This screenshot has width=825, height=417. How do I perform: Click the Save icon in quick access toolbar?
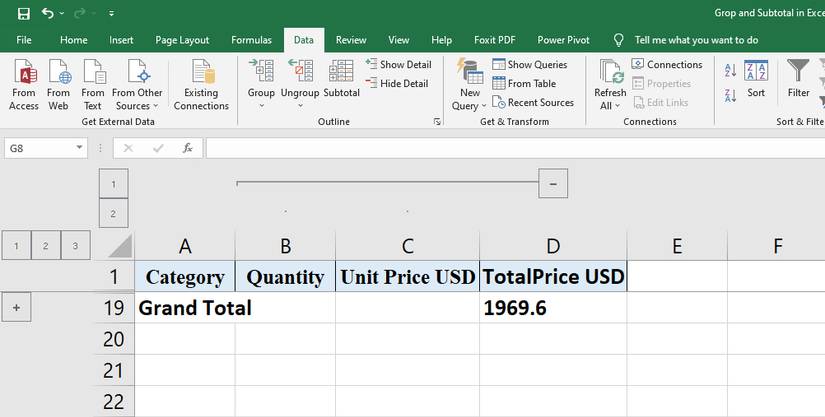click(x=24, y=14)
